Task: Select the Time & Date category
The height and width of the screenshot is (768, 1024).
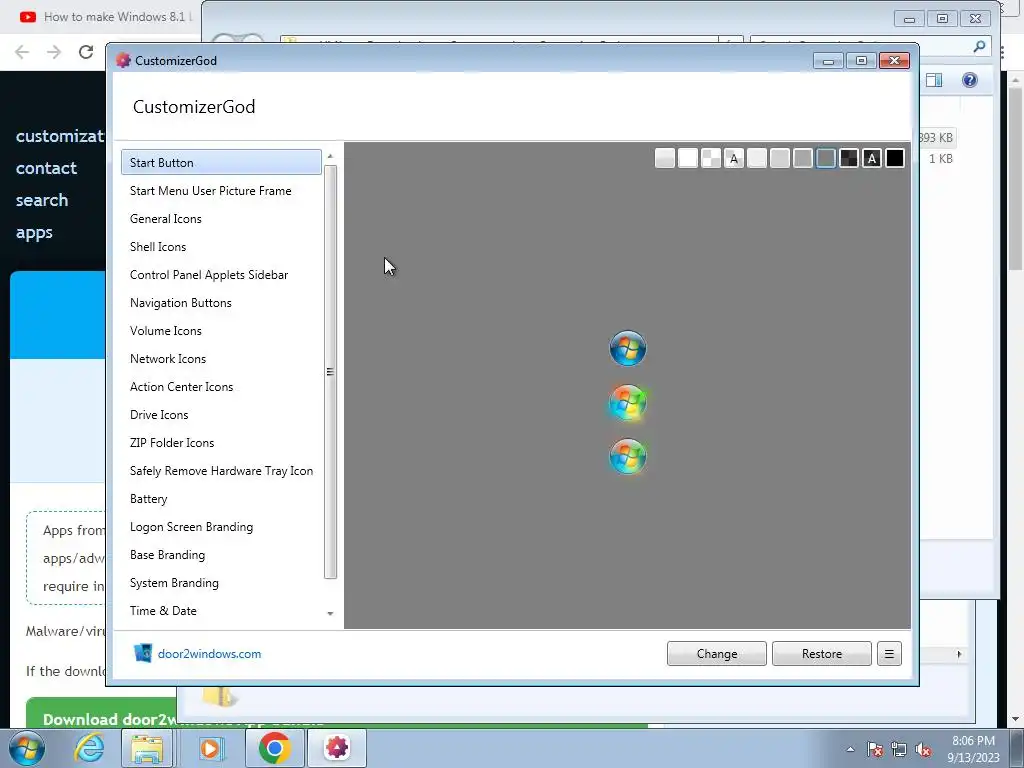Action: pyautogui.click(x=221, y=611)
